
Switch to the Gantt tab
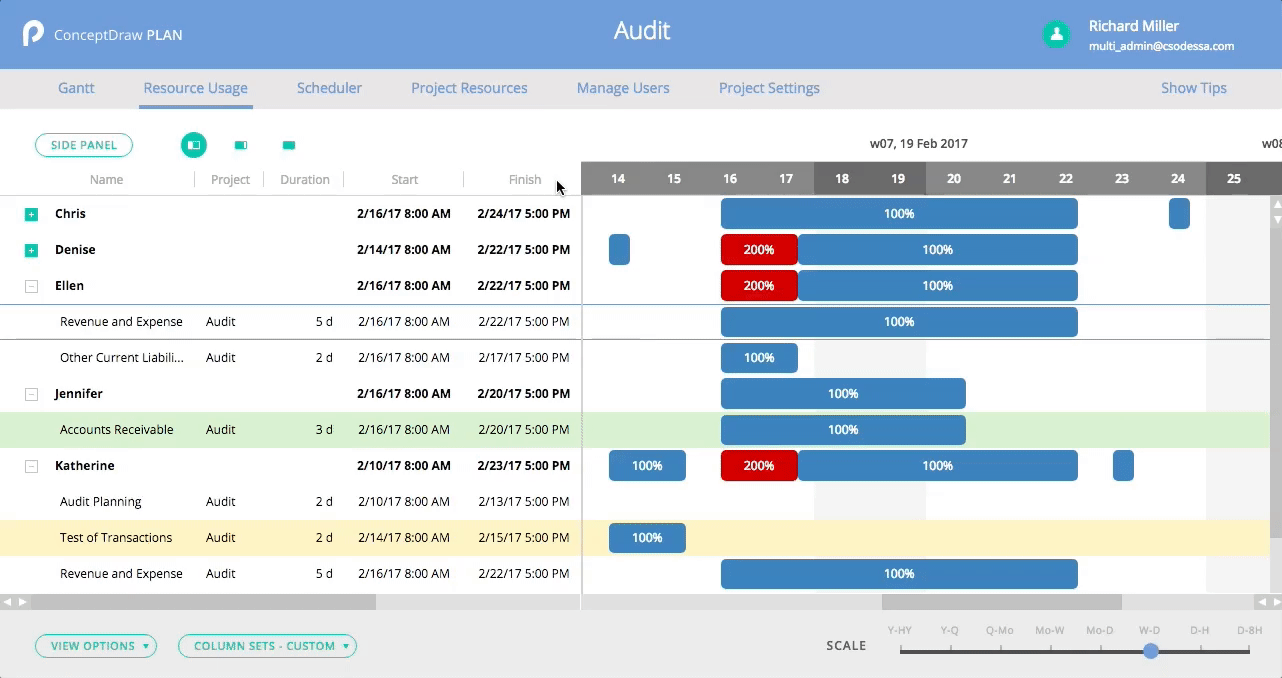[x=76, y=88]
